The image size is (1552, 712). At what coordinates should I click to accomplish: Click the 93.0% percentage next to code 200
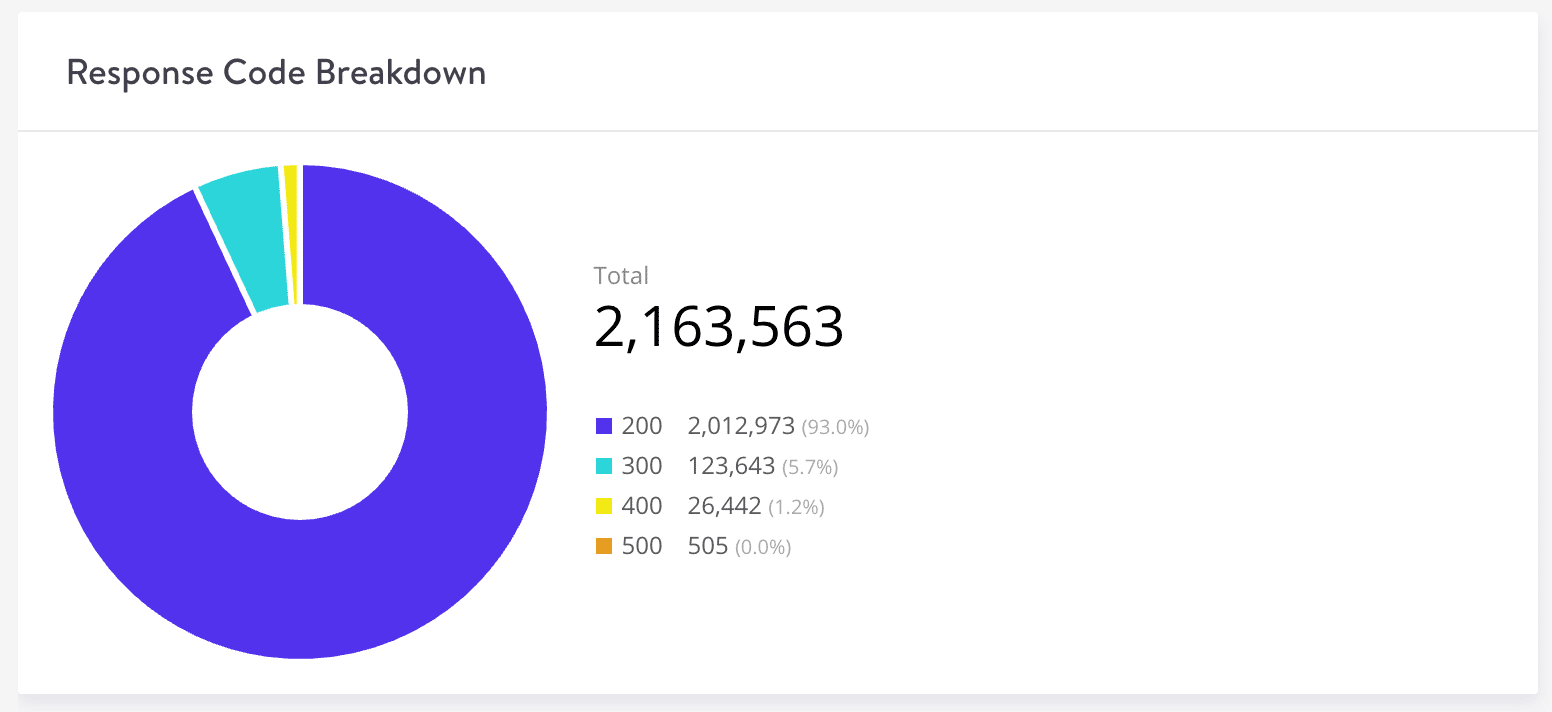pos(836,426)
